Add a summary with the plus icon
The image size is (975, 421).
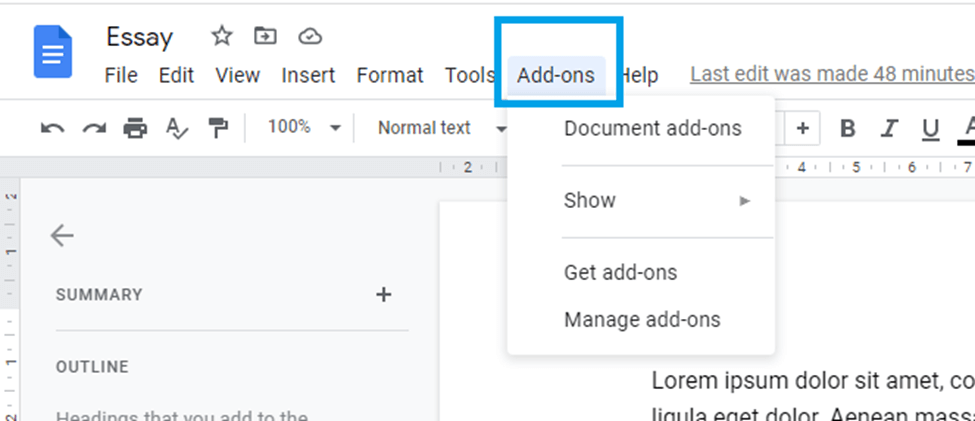384,294
